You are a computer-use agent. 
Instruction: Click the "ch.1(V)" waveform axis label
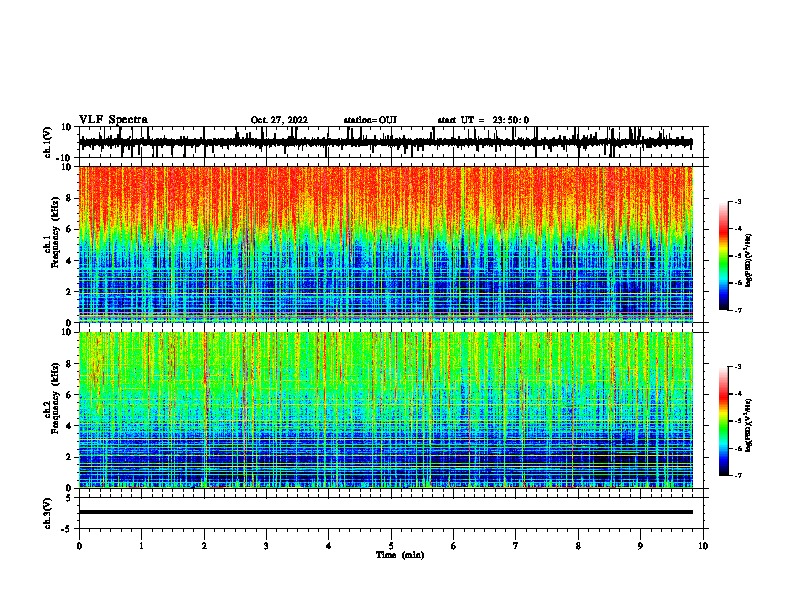click(48, 142)
